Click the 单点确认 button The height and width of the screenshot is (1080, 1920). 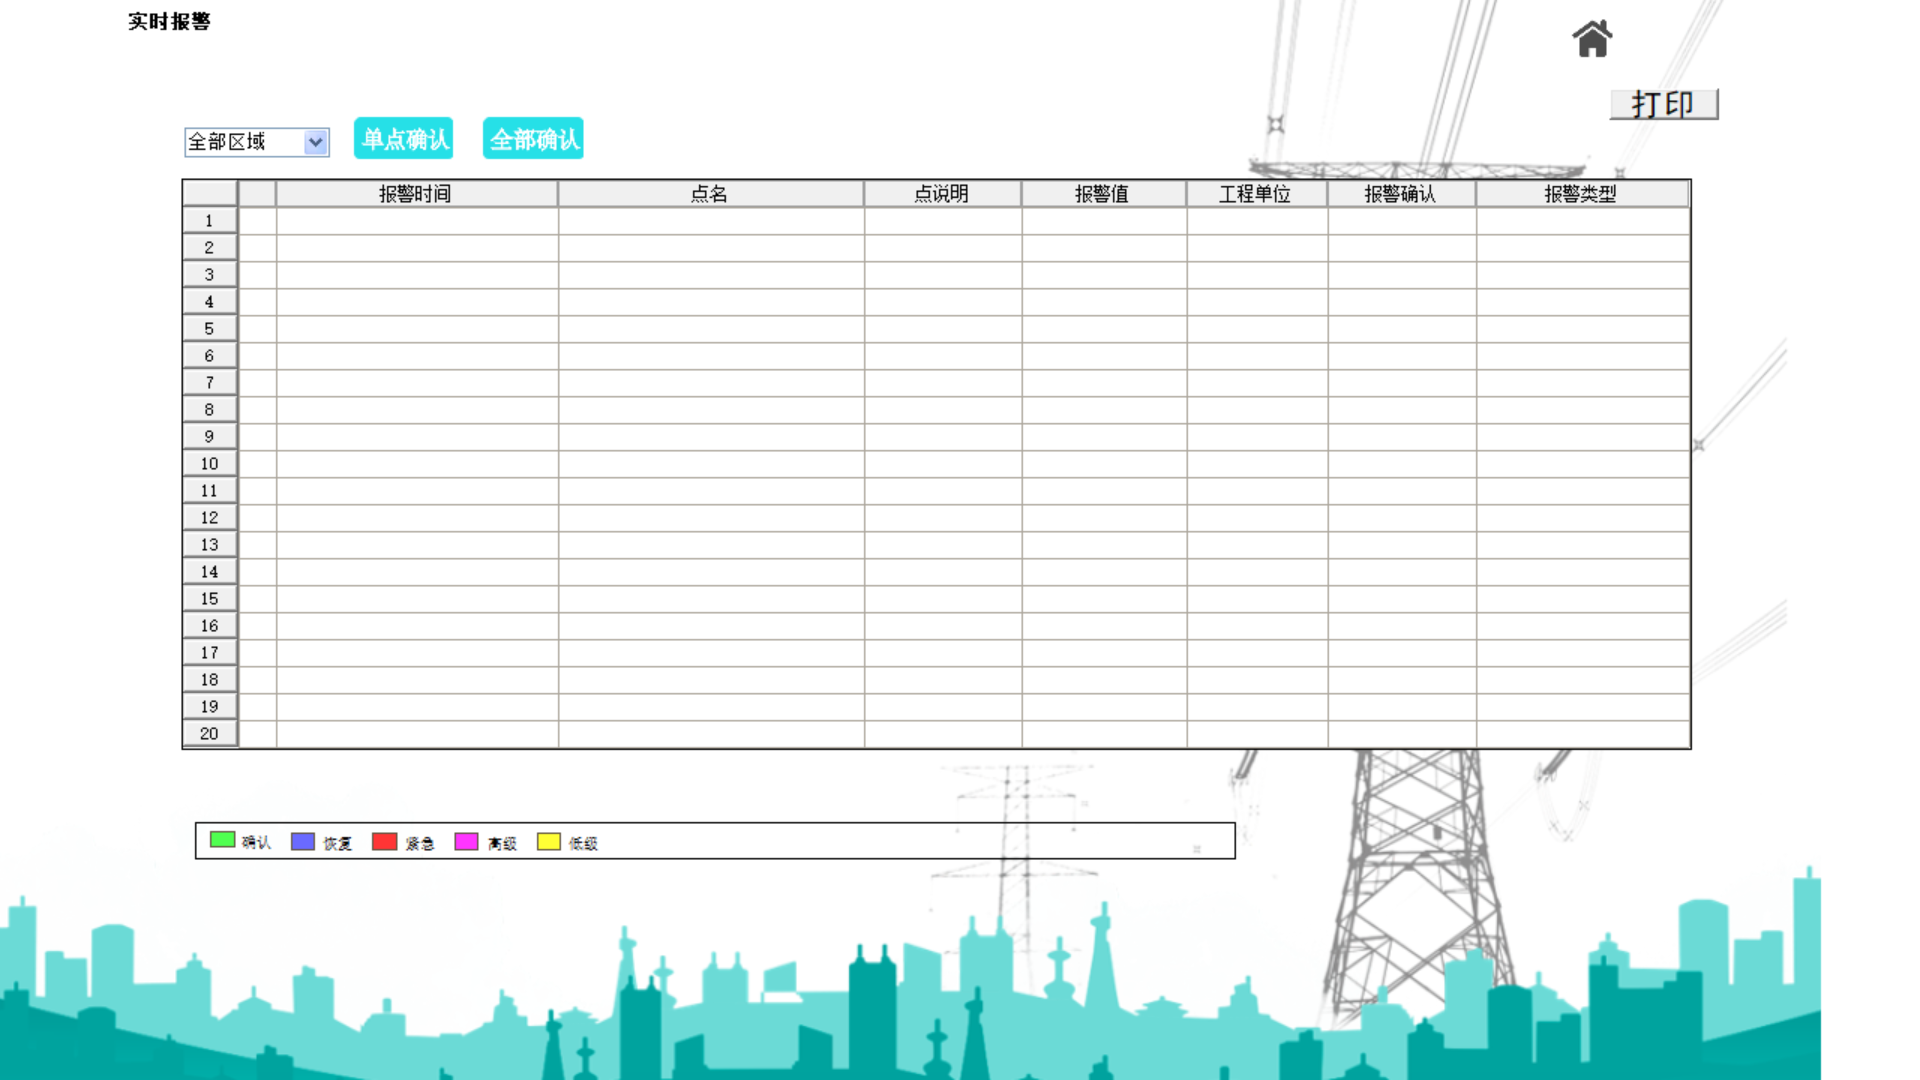[404, 139]
